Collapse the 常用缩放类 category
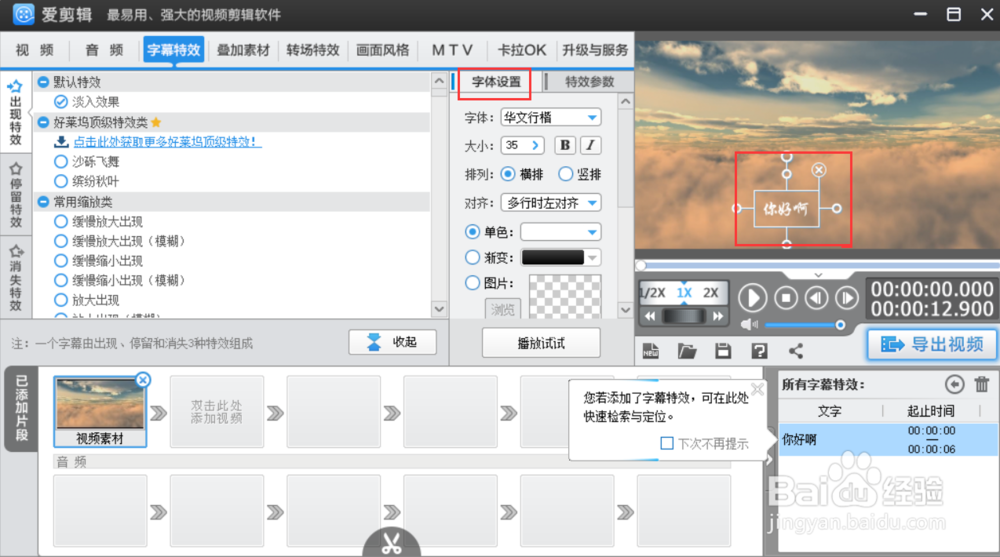Image resolution: width=1000 pixels, height=557 pixels. click(x=43, y=202)
